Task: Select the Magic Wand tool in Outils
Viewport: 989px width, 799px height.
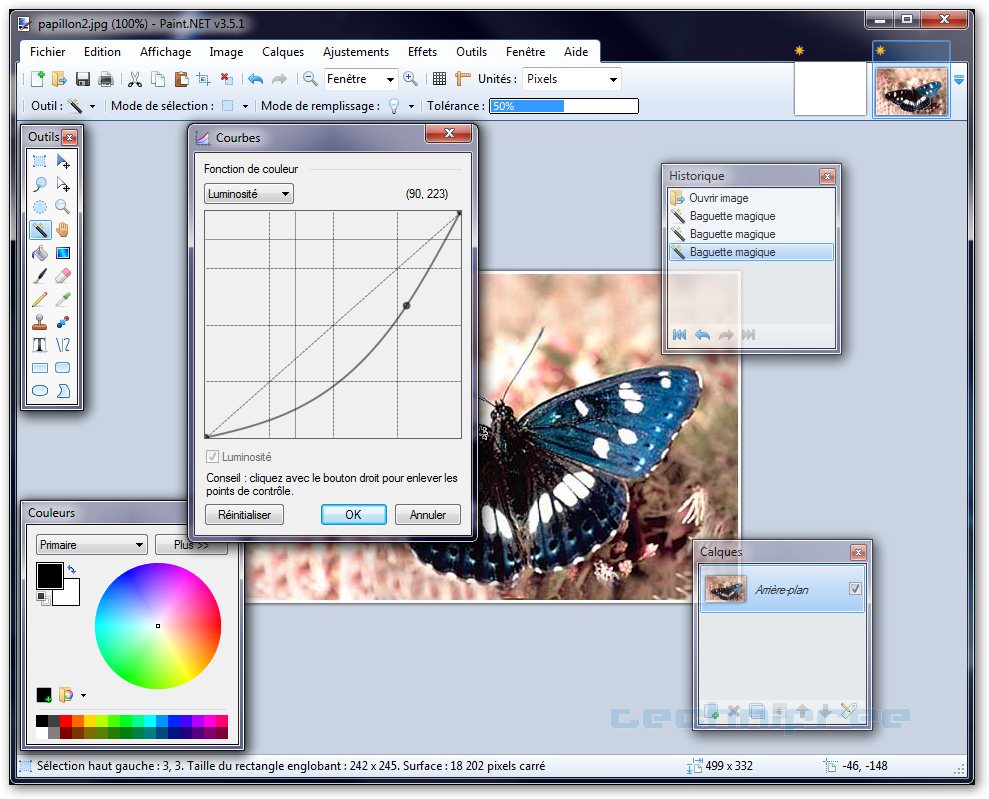Action: point(40,230)
